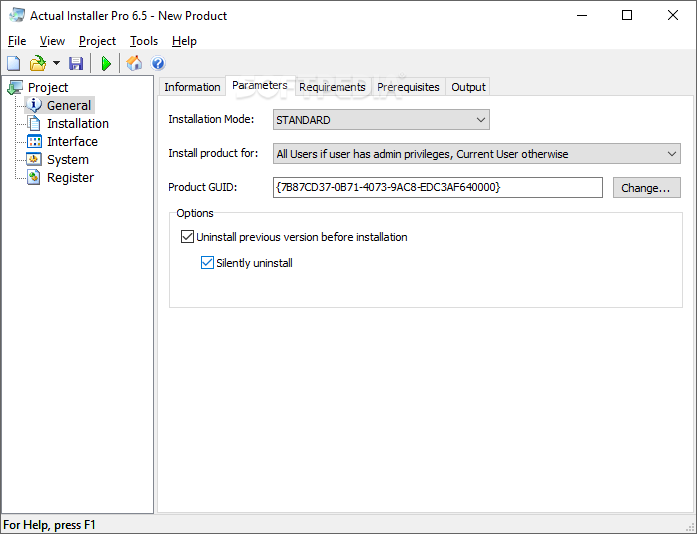Switch to the Parameters tab

point(260,85)
